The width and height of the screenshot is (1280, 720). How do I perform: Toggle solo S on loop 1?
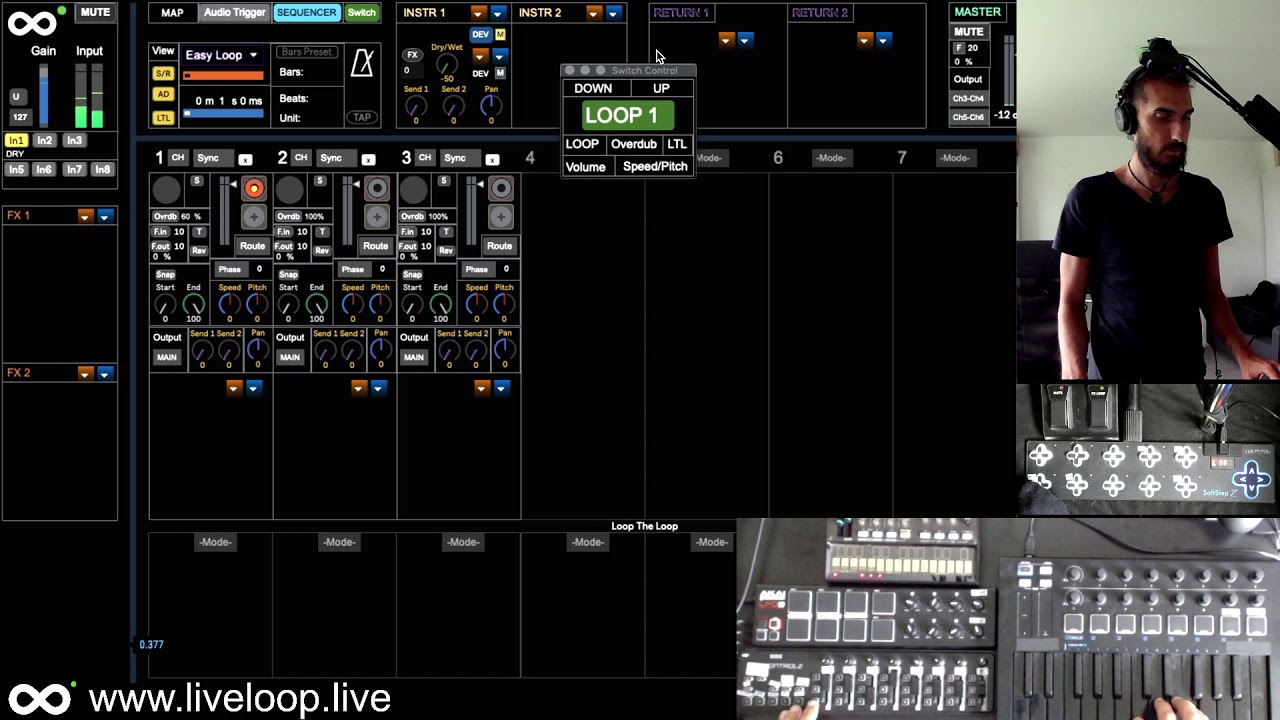point(196,181)
